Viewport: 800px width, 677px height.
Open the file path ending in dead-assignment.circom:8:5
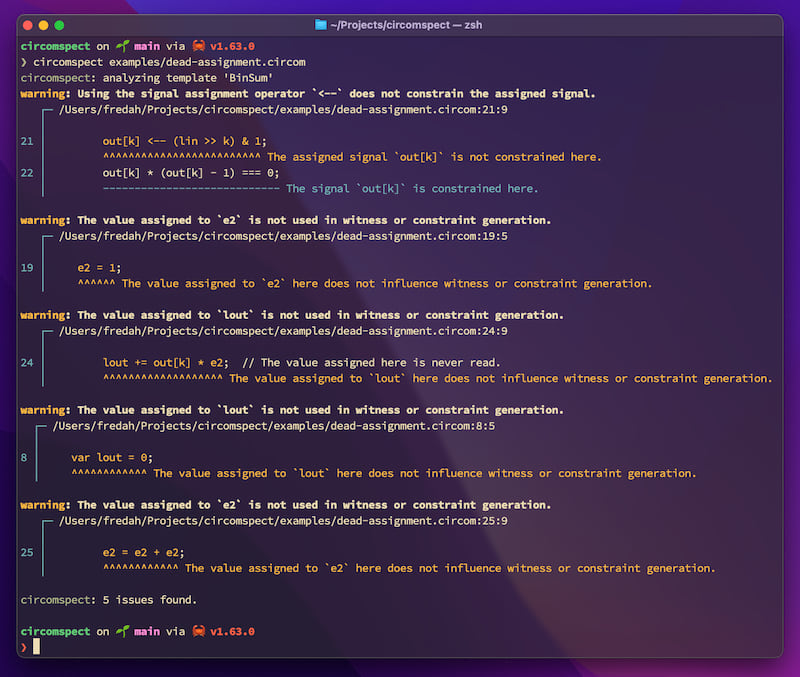[273, 426]
